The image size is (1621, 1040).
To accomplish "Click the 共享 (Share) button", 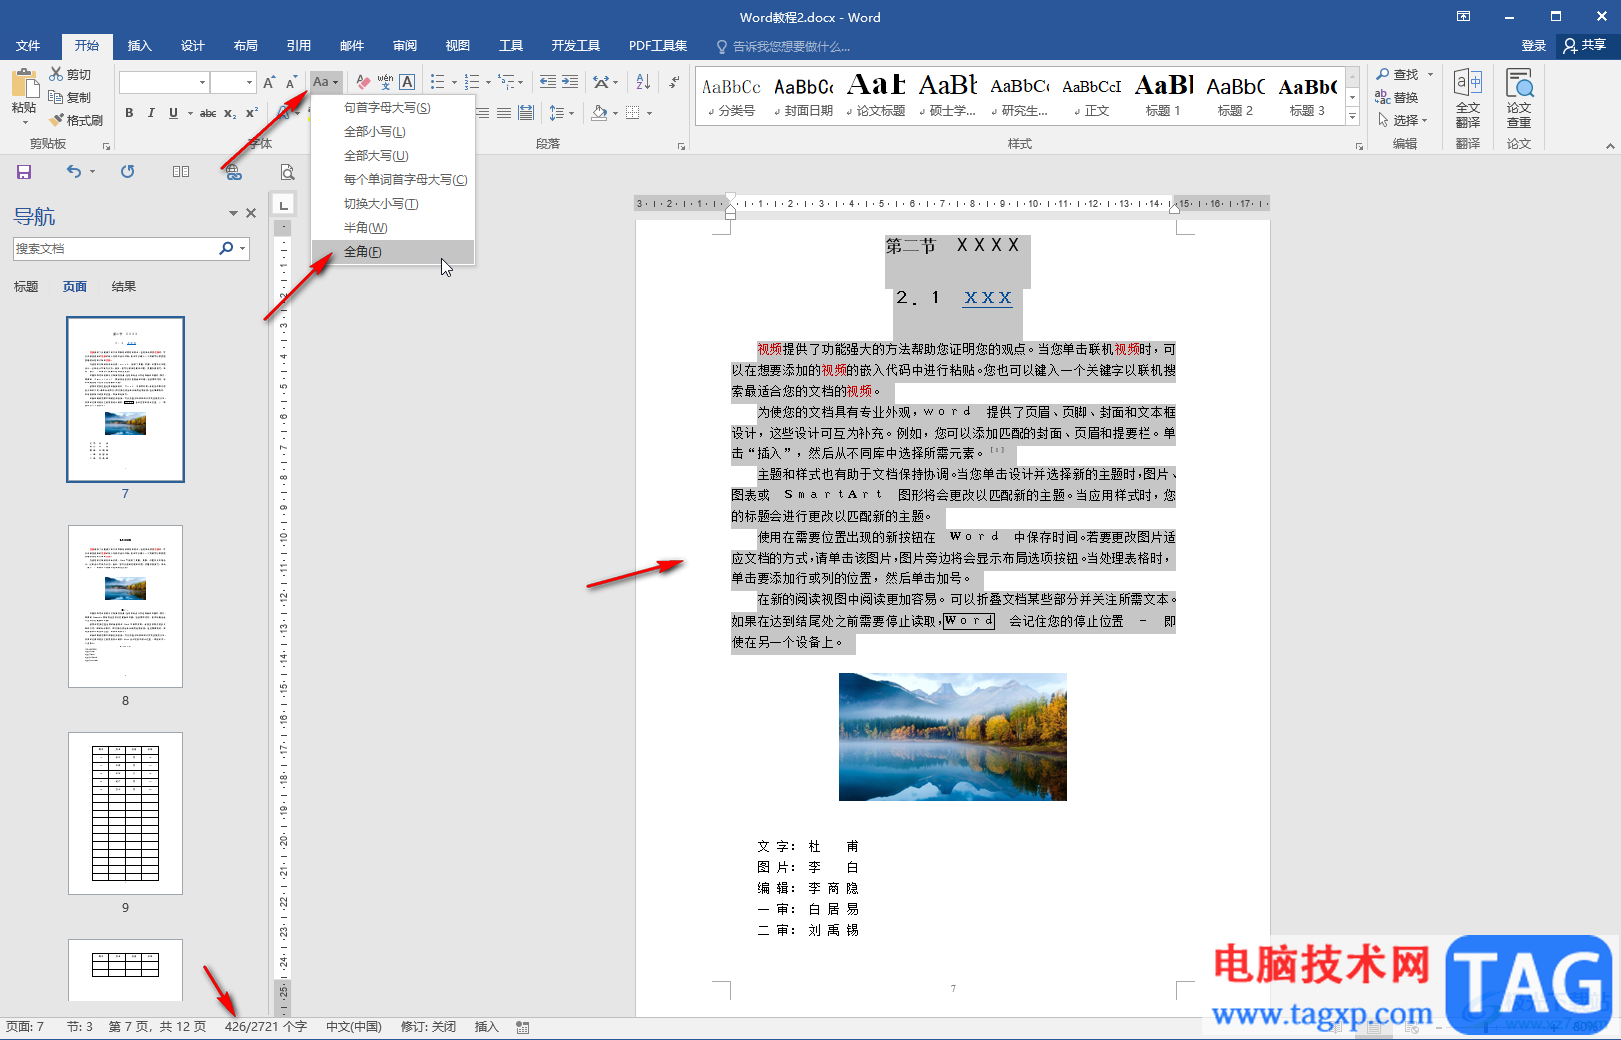I will coord(1585,45).
